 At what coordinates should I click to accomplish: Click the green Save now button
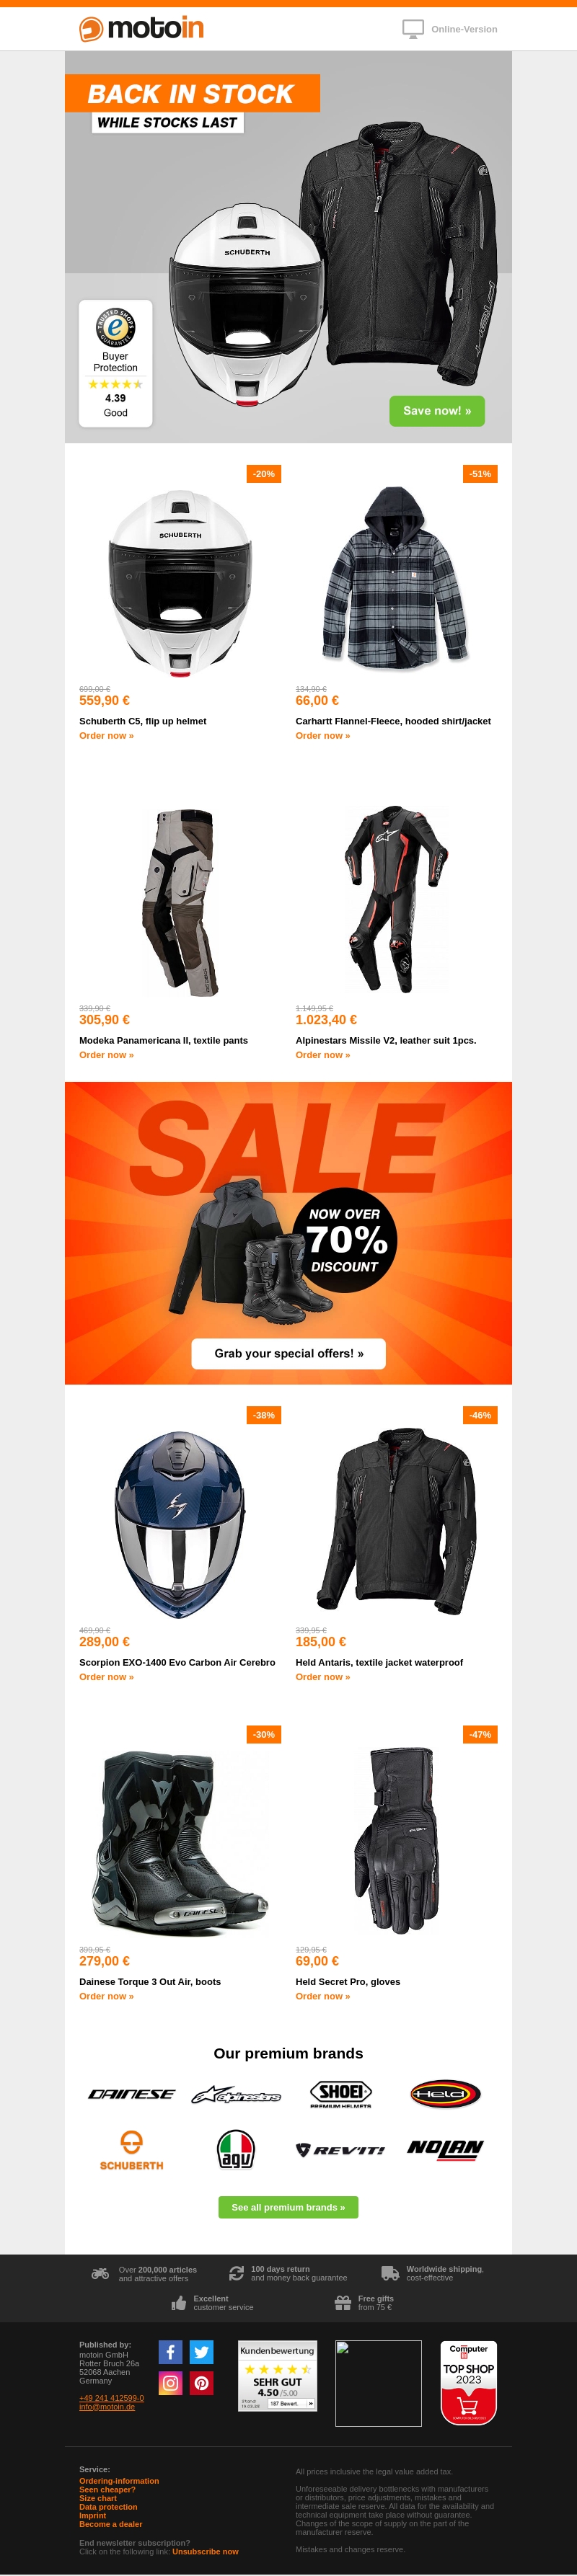437,411
